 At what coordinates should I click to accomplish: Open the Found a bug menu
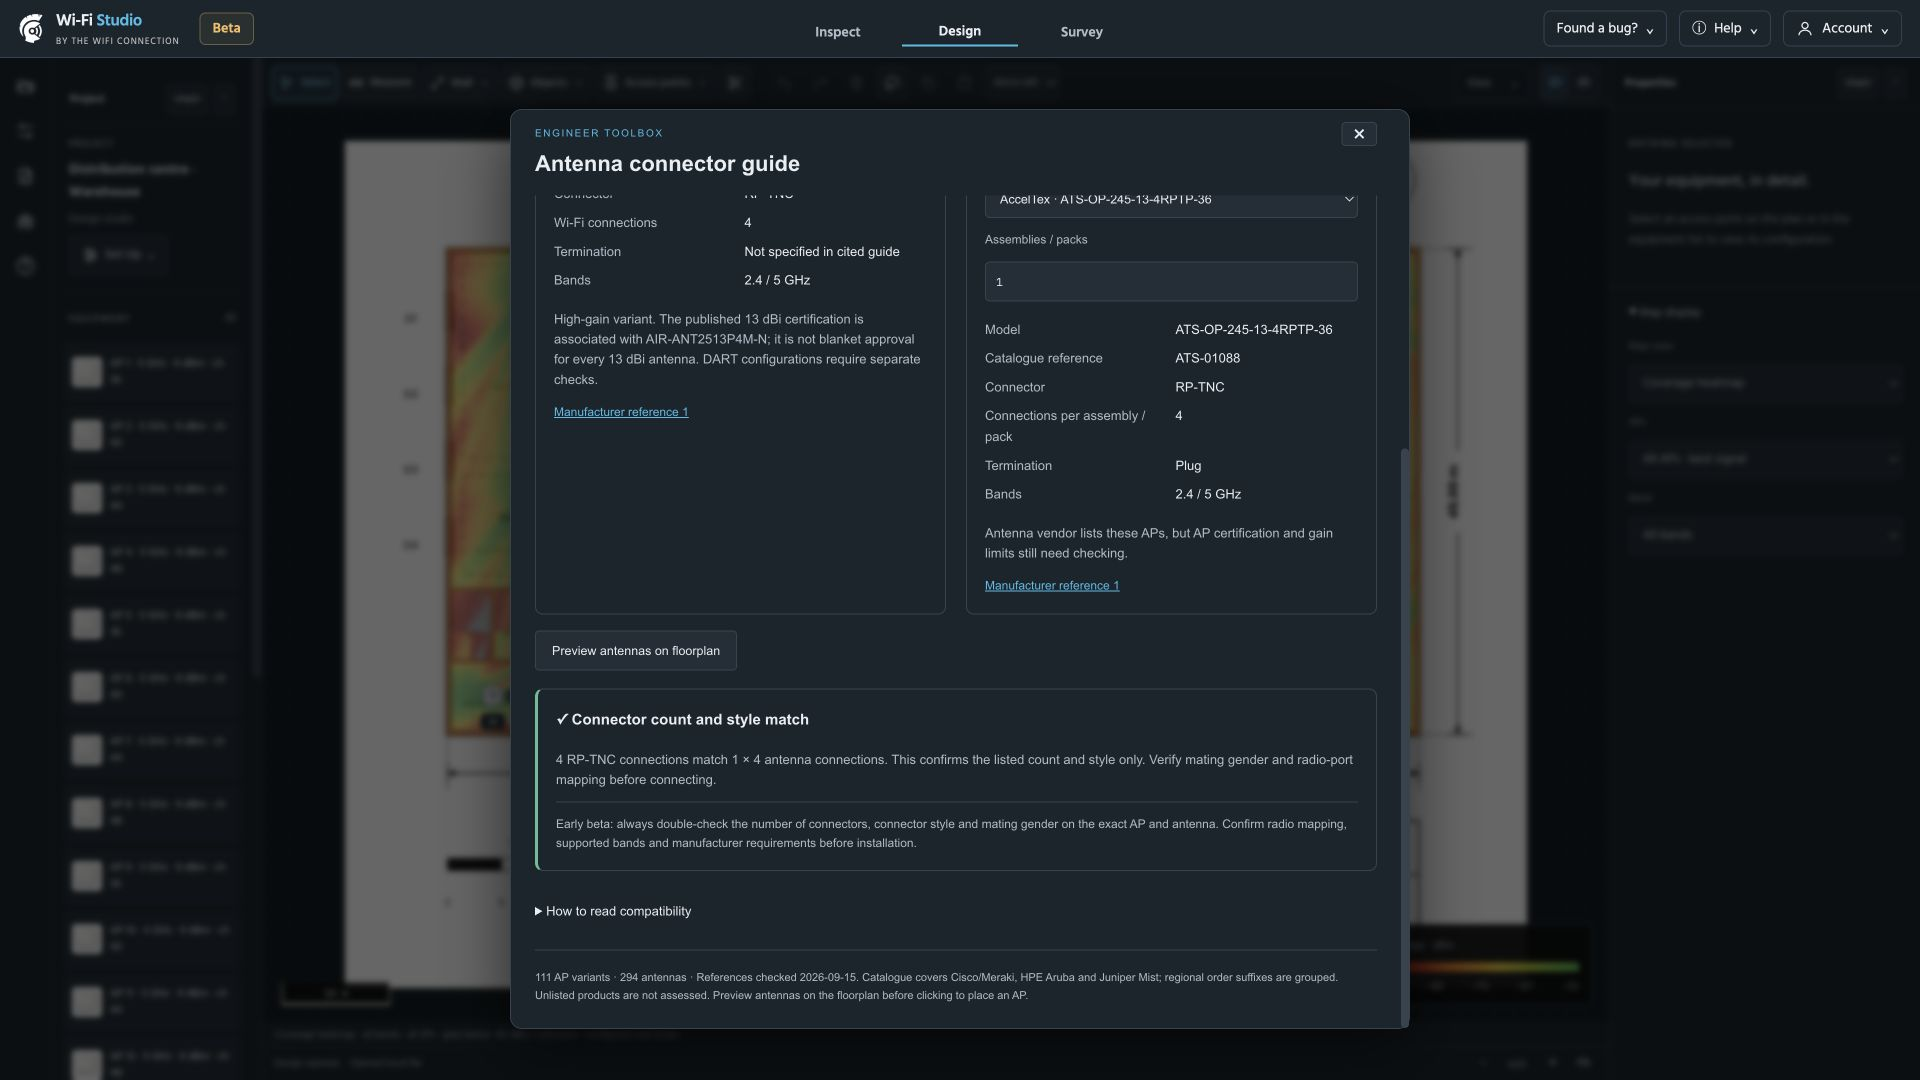click(x=1604, y=28)
